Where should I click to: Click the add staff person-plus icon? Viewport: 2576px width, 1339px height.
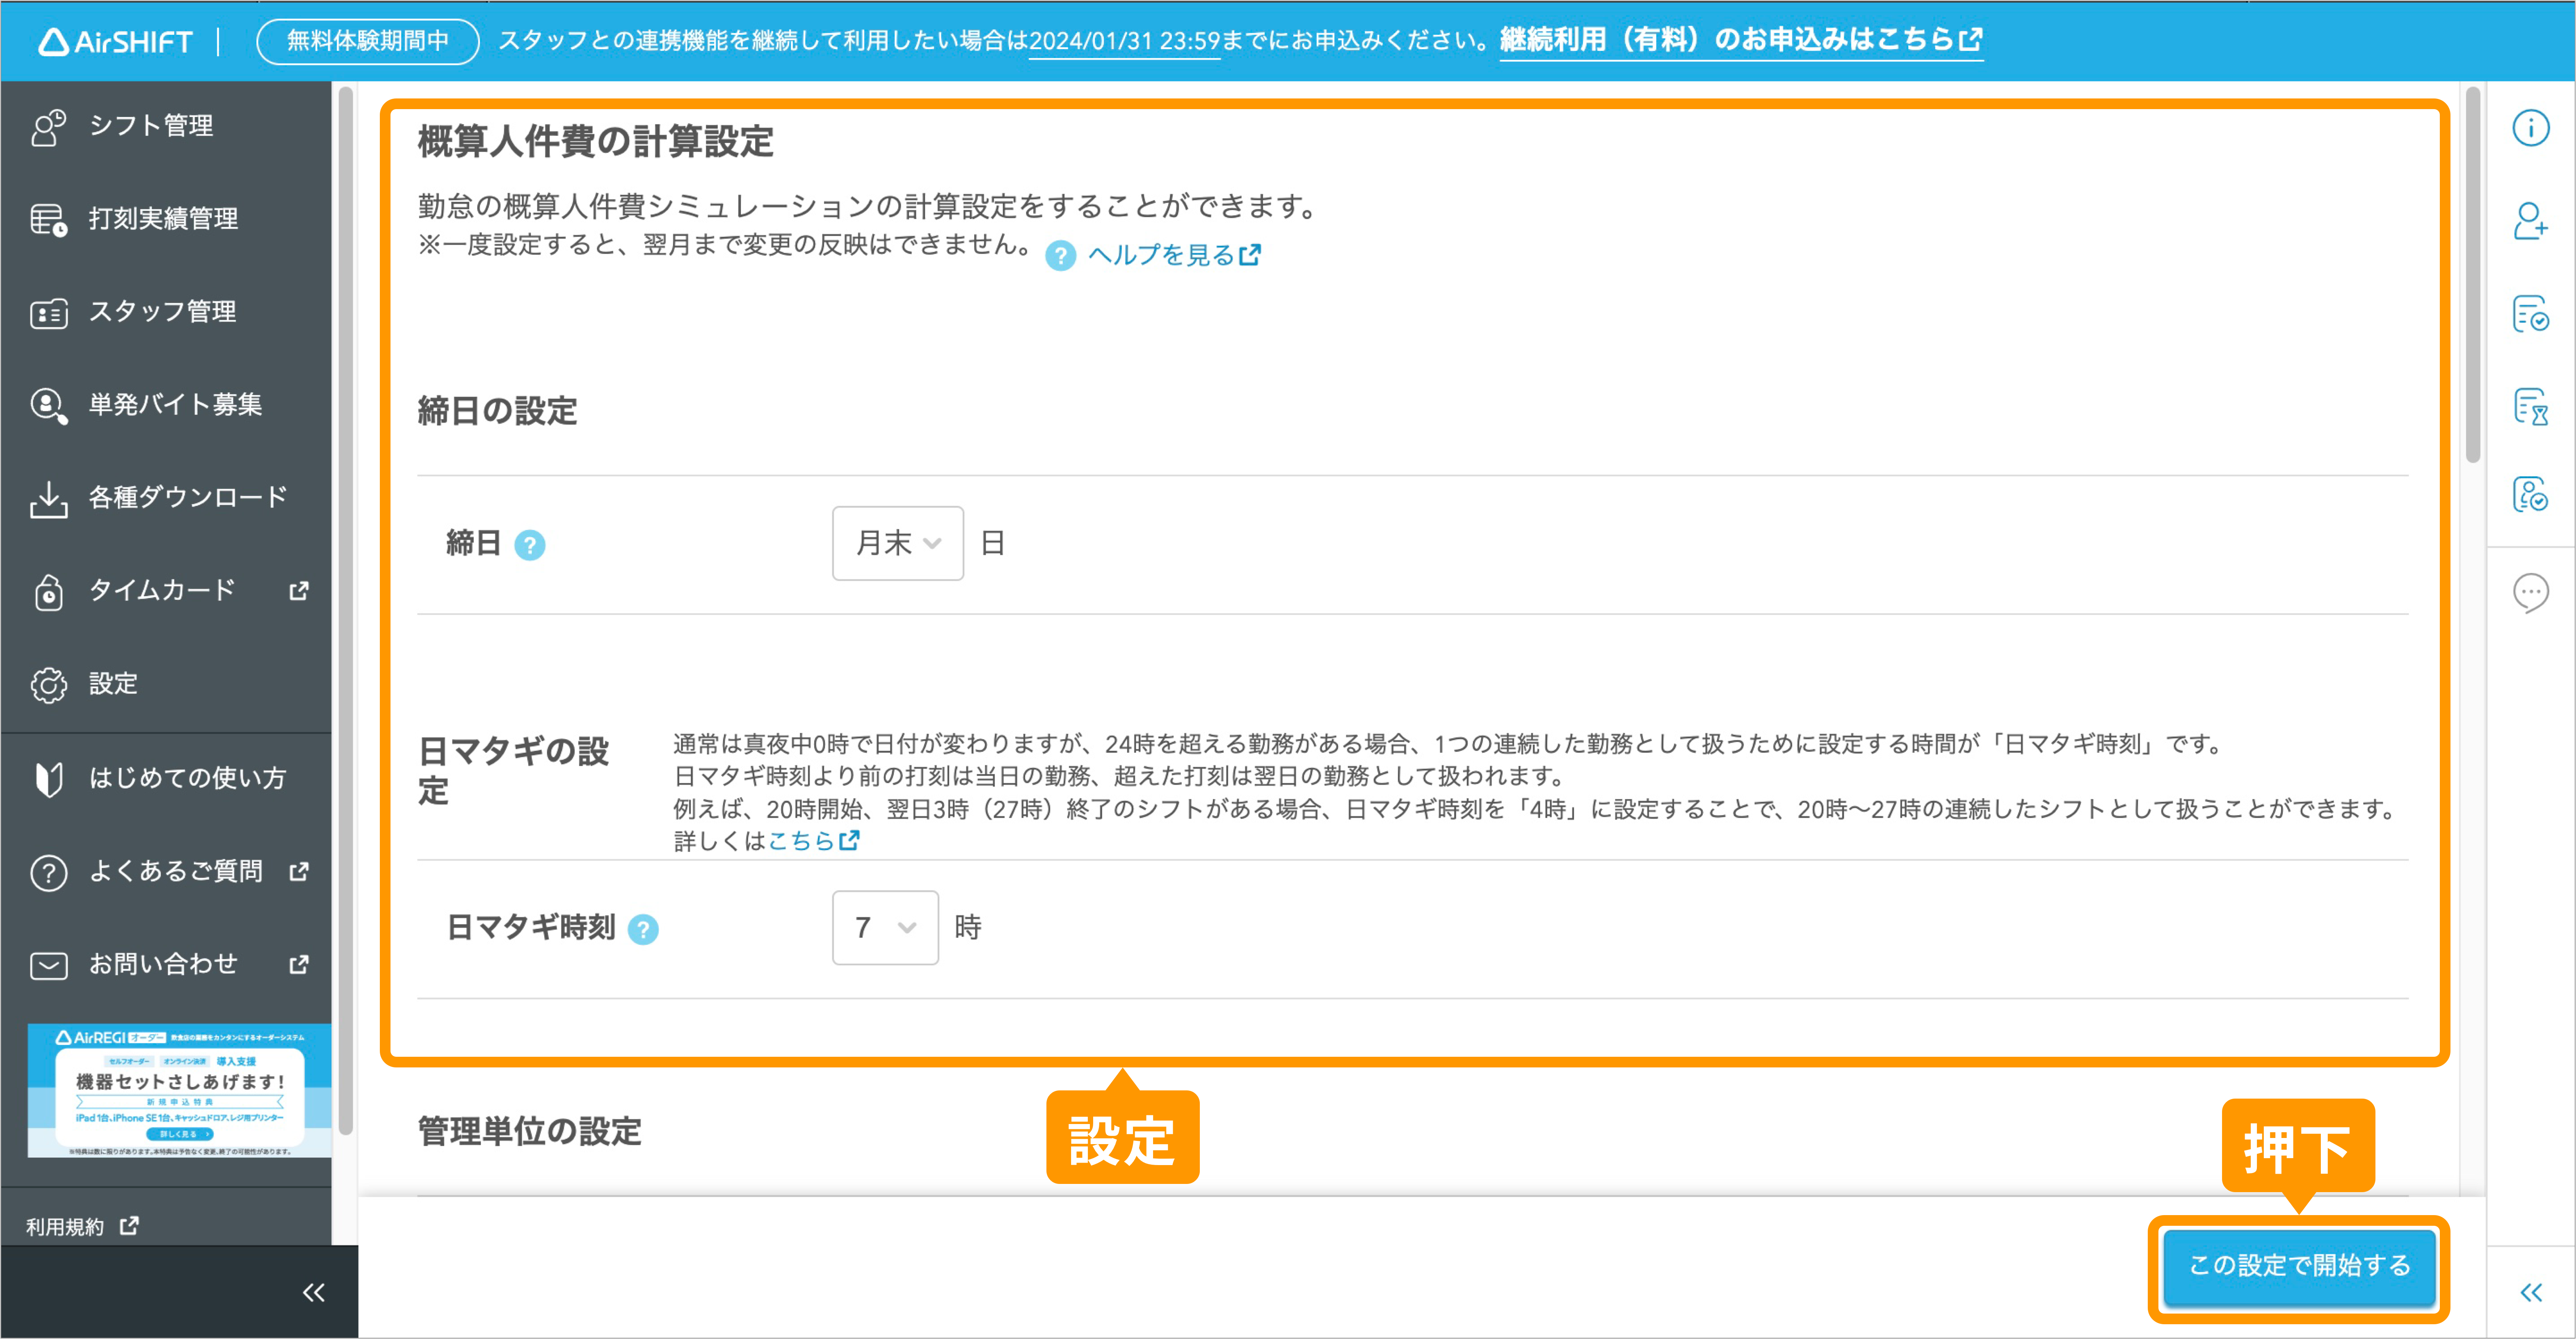coord(2531,221)
